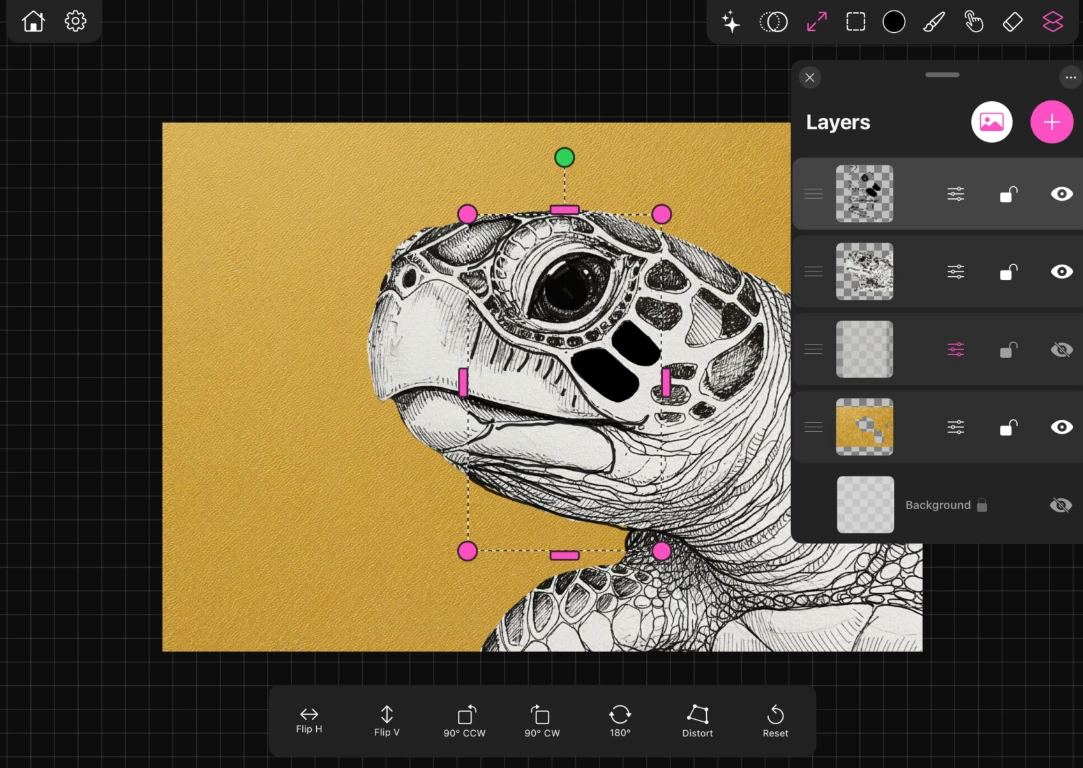Select the dashed-square Selection tool
This screenshot has height=768, width=1083.
(856, 22)
